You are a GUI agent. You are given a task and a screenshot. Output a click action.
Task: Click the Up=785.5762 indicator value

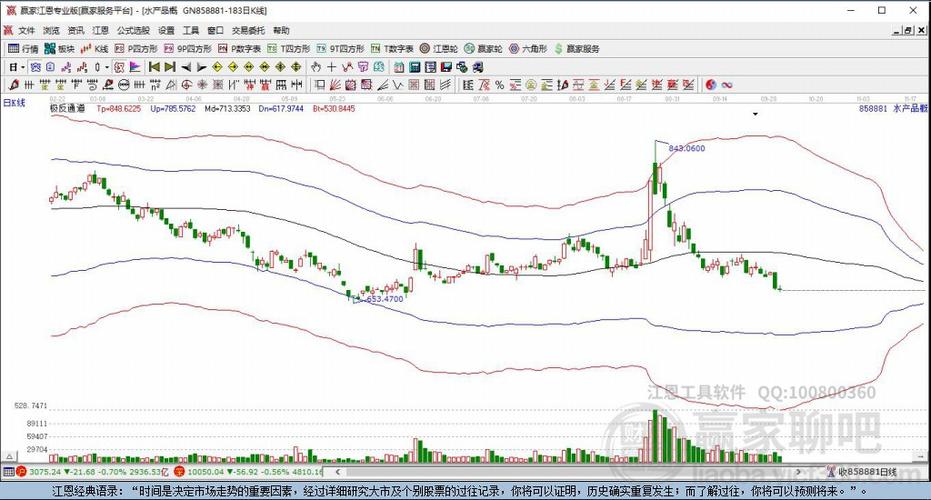(x=173, y=109)
